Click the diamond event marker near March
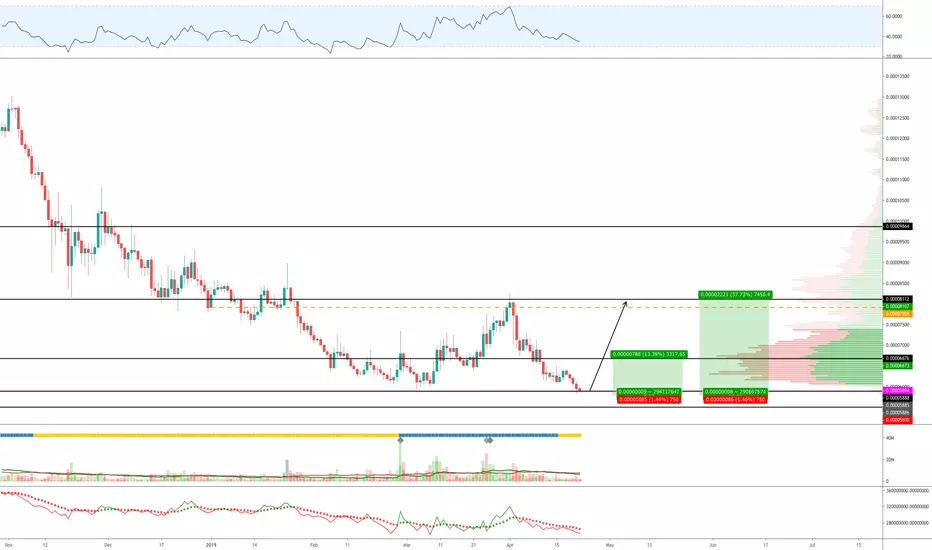The width and height of the screenshot is (932, 550). 400,440
